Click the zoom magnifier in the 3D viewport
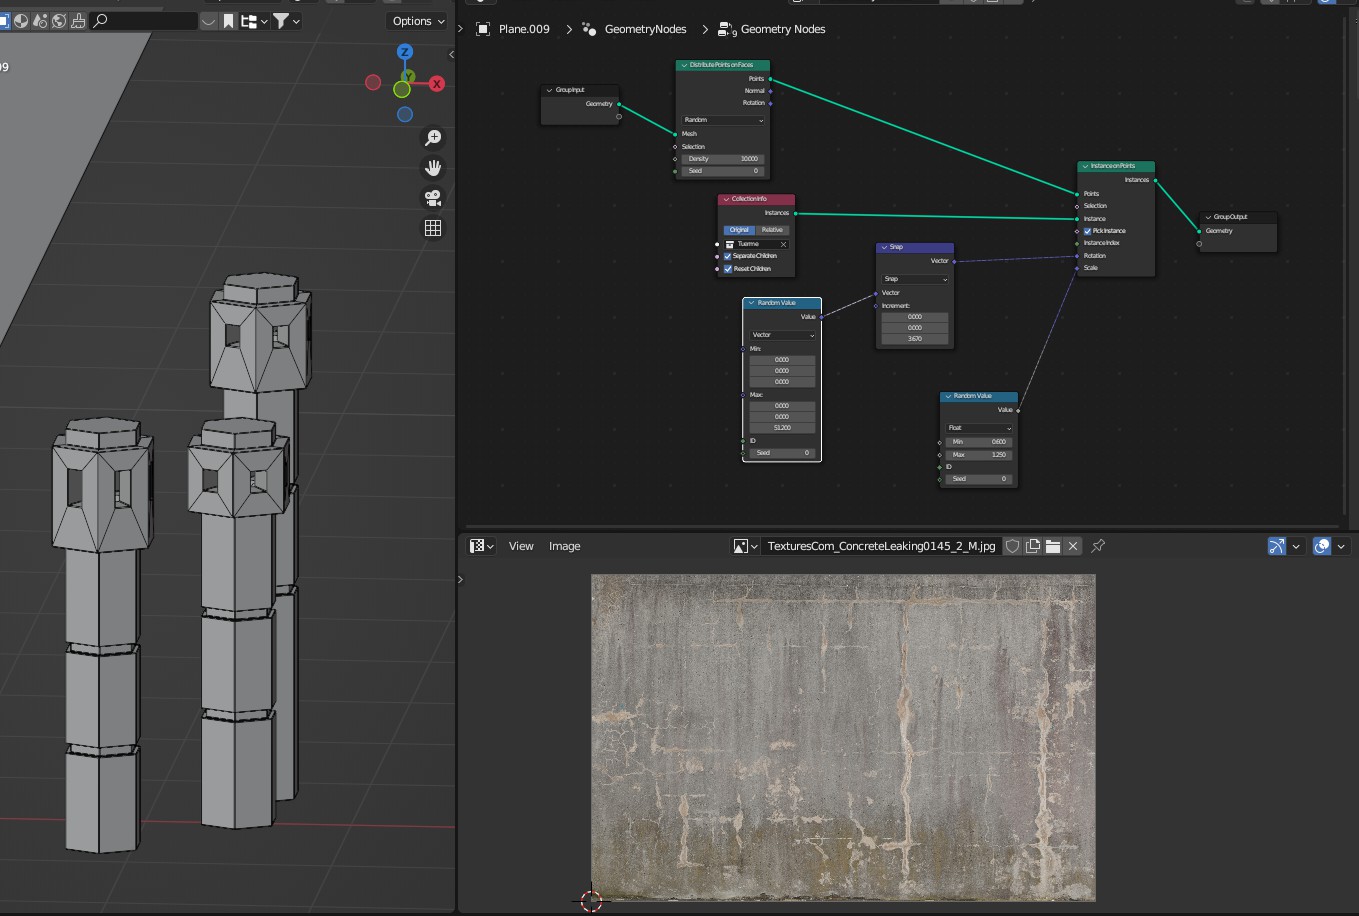The image size is (1359, 916). (433, 138)
